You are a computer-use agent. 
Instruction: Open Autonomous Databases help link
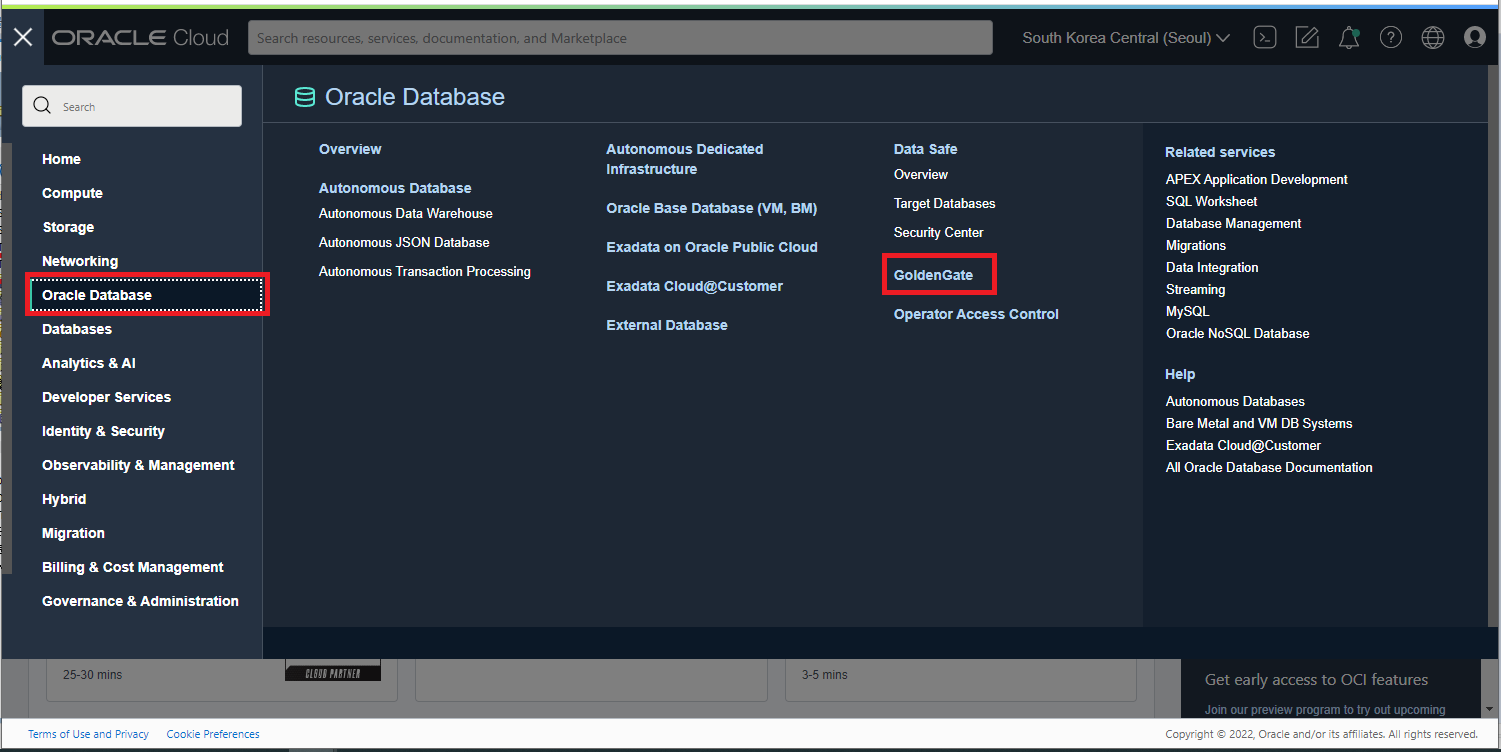tap(1235, 401)
